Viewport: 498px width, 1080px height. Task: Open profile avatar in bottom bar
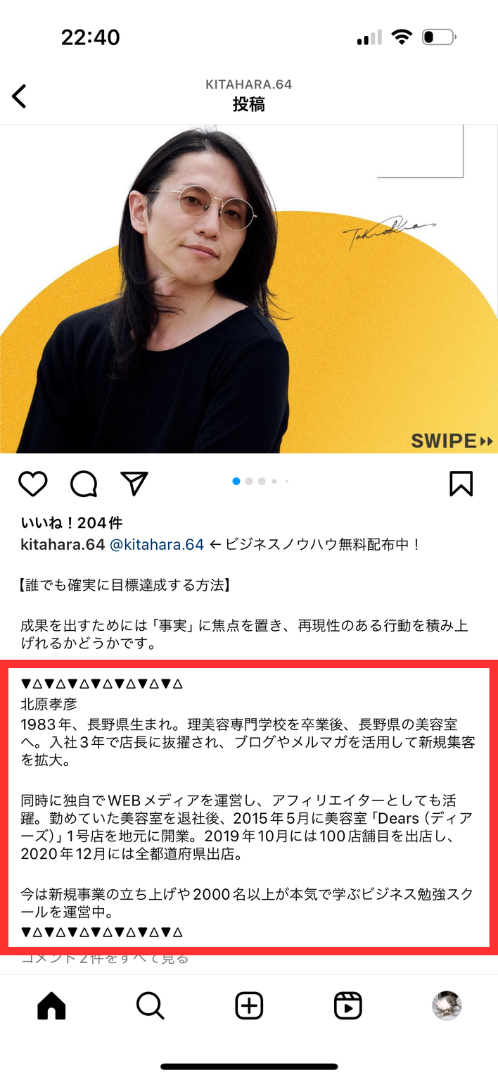[x=446, y=1006]
